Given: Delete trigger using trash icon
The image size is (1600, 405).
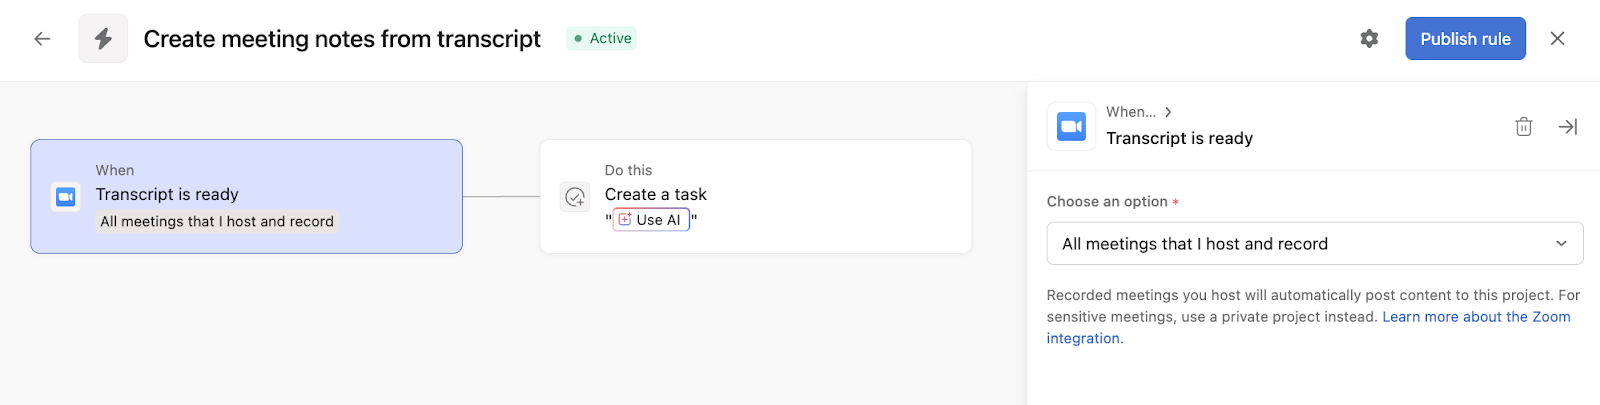Looking at the screenshot, I should 1523,127.
